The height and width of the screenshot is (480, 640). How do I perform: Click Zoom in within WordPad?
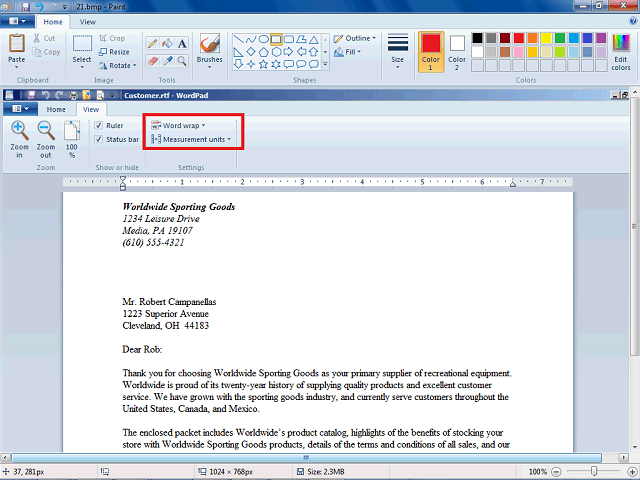point(19,139)
